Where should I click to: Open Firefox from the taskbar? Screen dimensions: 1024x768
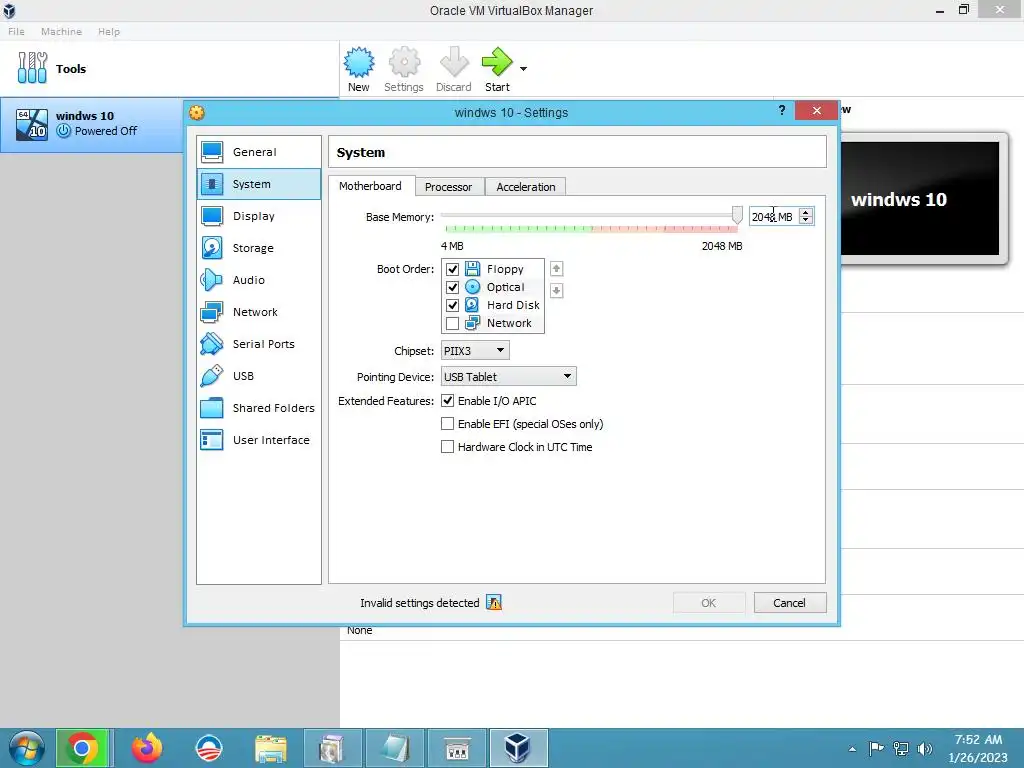pyautogui.click(x=146, y=748)
